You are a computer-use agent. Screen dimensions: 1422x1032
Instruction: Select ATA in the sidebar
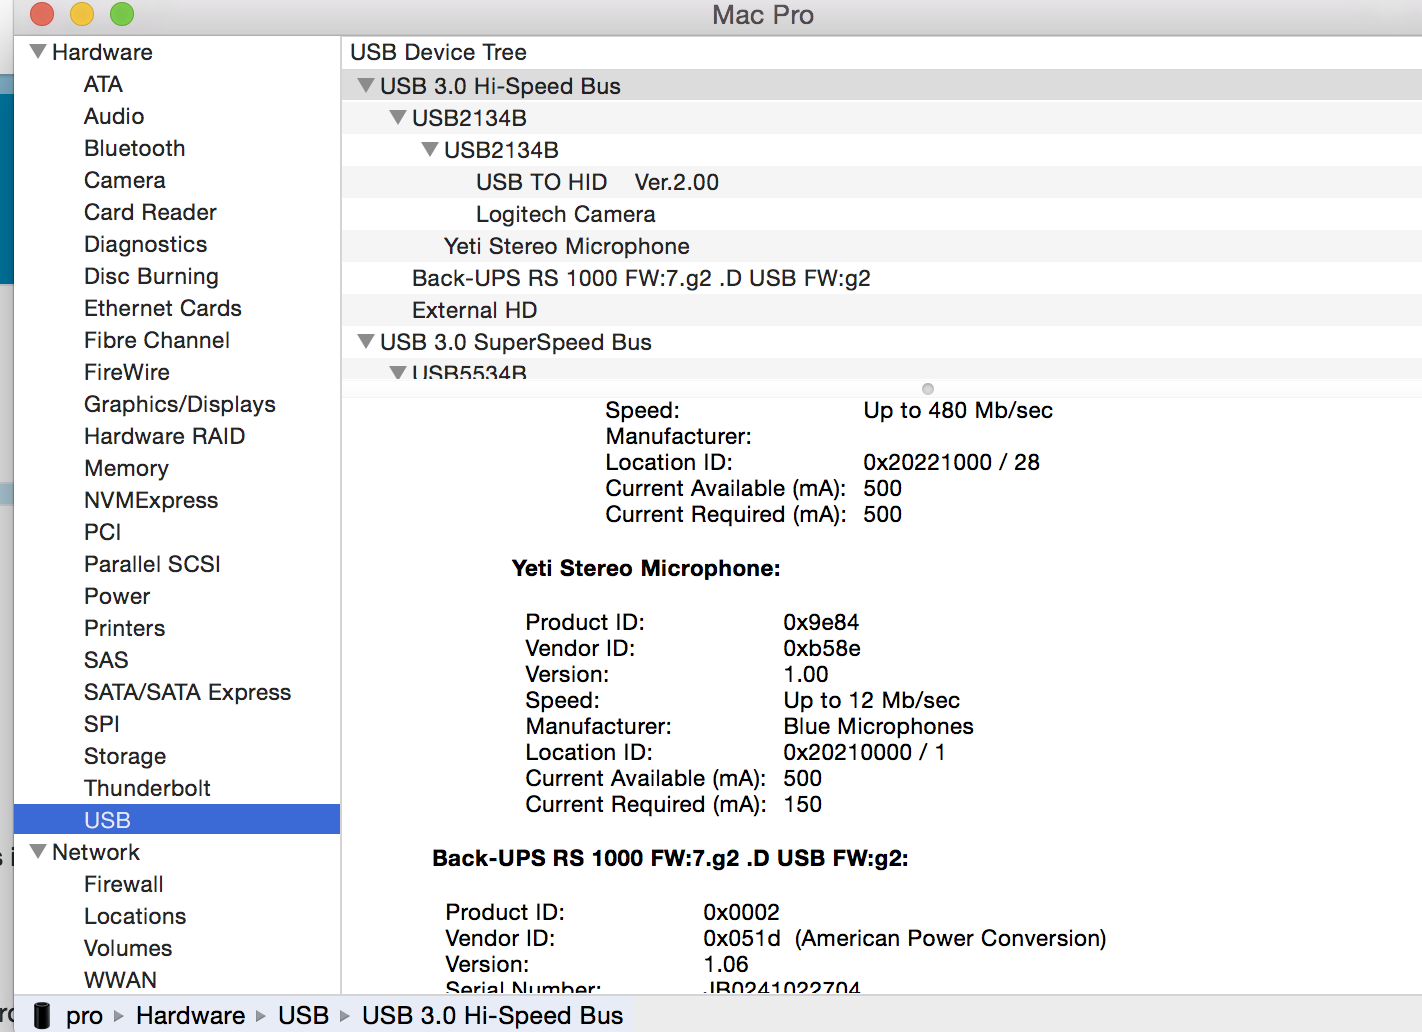tap(103, 84)
